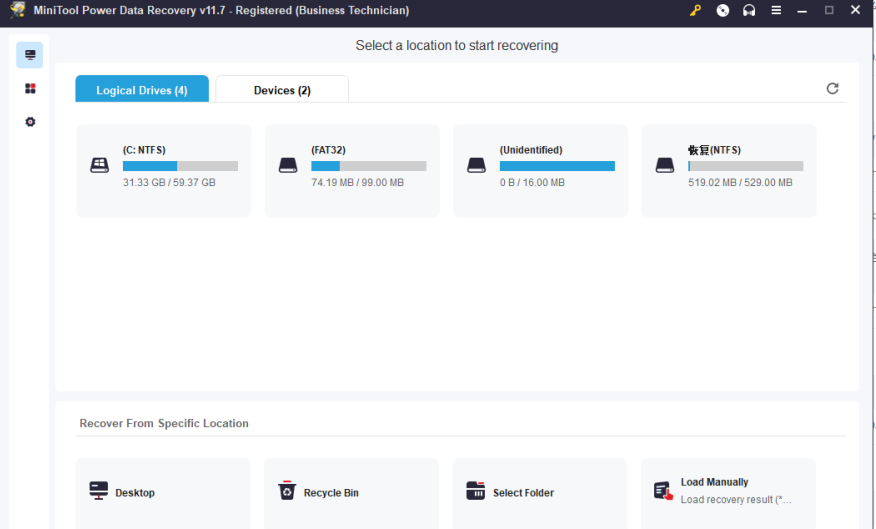Screen dimensions: 876x529
Task: Switch to the Devices (2) tab
Action: 282,89
